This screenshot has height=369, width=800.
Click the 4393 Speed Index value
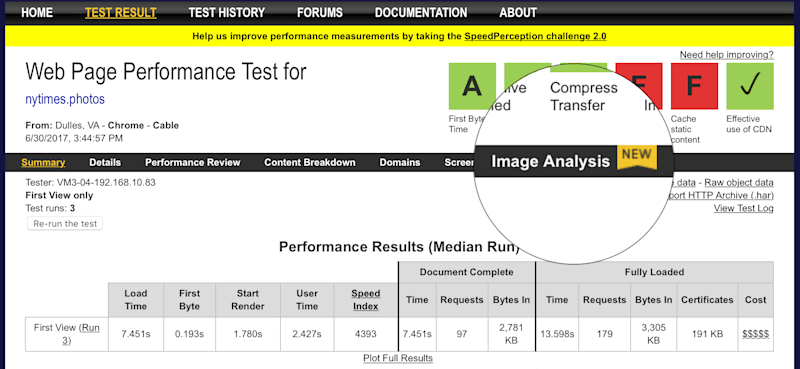click(365, 334)
